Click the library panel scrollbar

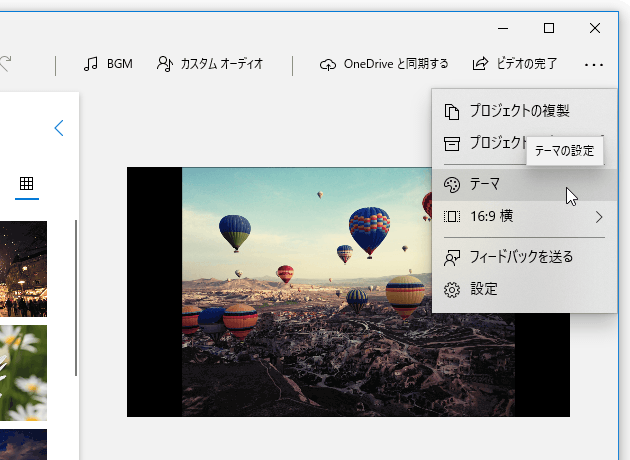pyautogui.click(x=76, y=298)
